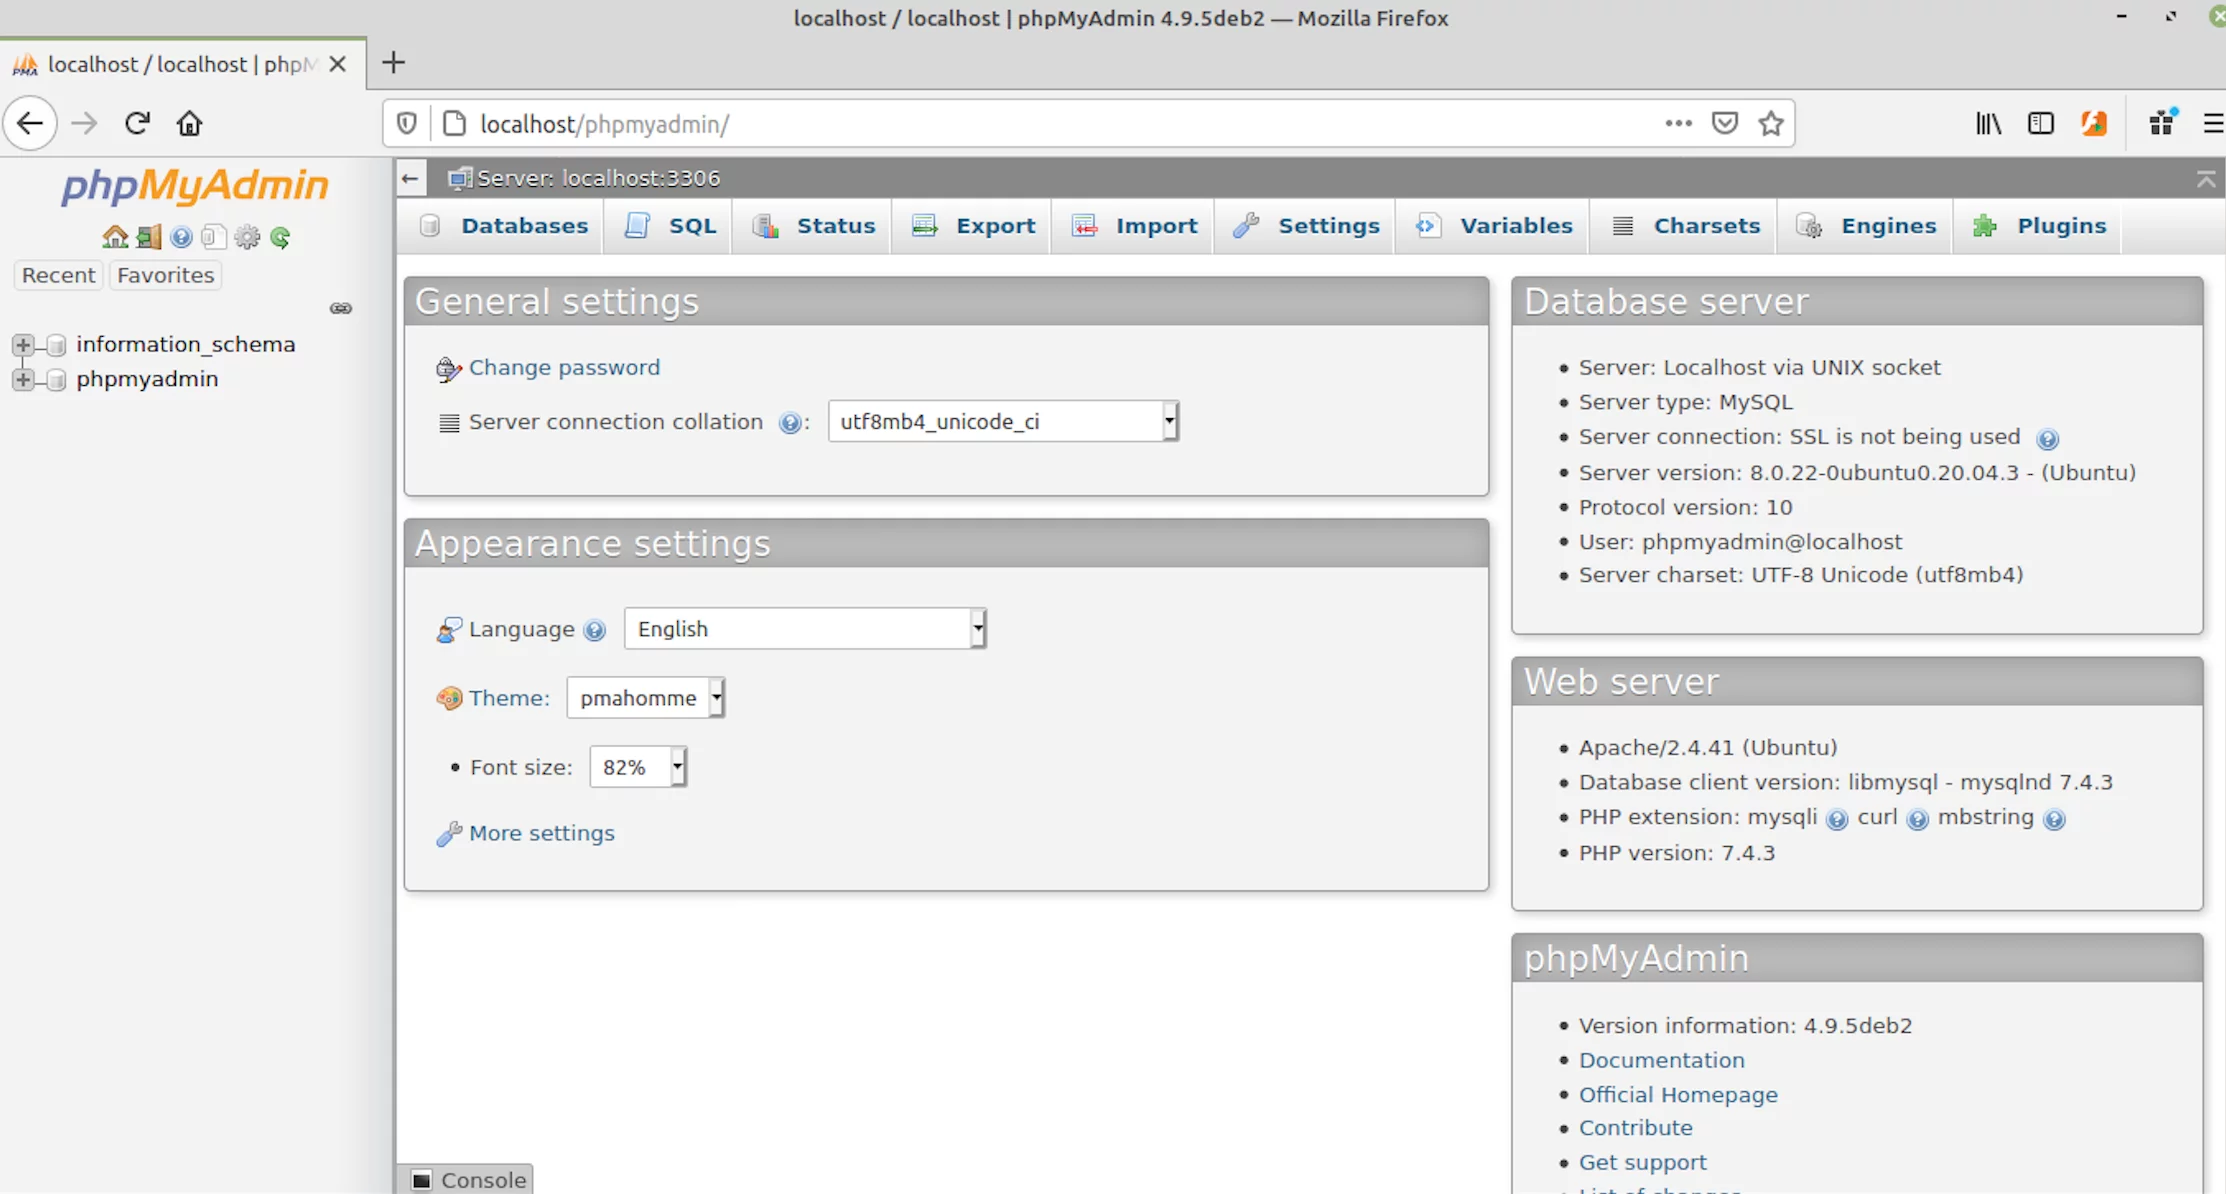
Task: Click the phpMyAdmin logo
Action: pyautogui.click(x=195, y=186)
